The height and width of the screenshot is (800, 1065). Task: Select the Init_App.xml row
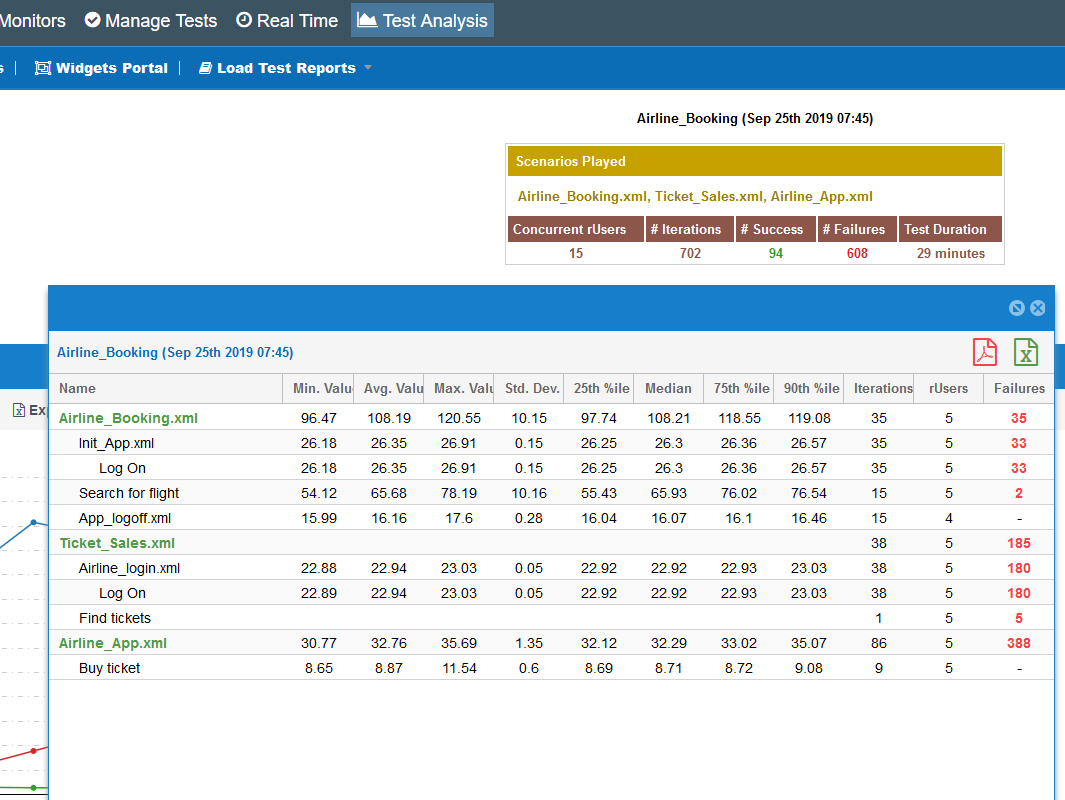552,443
